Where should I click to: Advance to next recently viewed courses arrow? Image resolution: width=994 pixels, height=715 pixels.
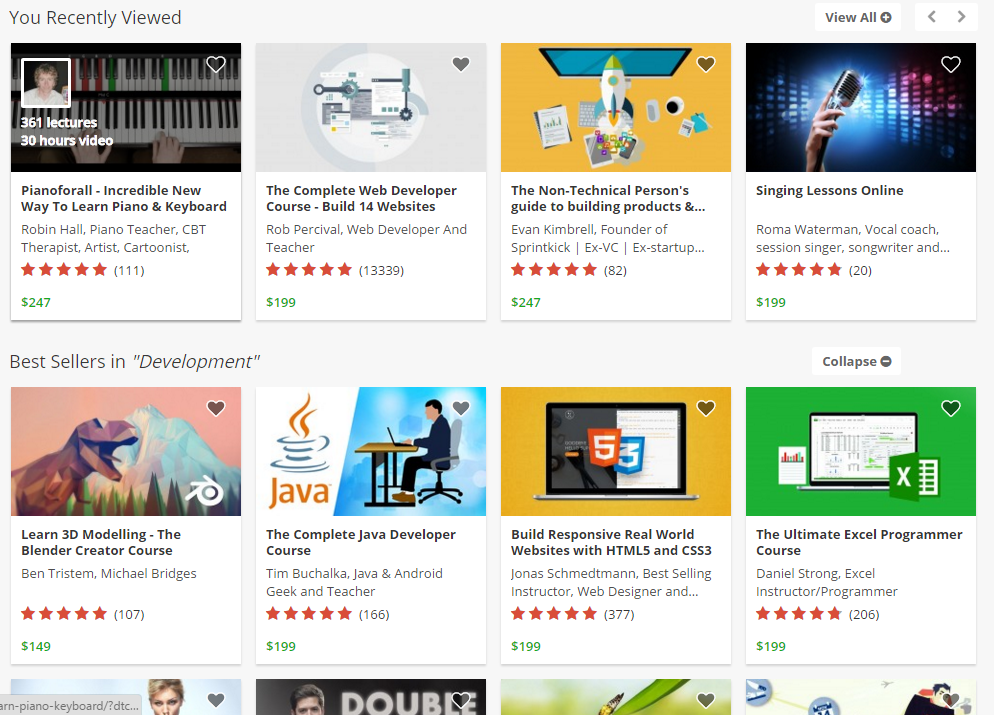coord(962,17)
